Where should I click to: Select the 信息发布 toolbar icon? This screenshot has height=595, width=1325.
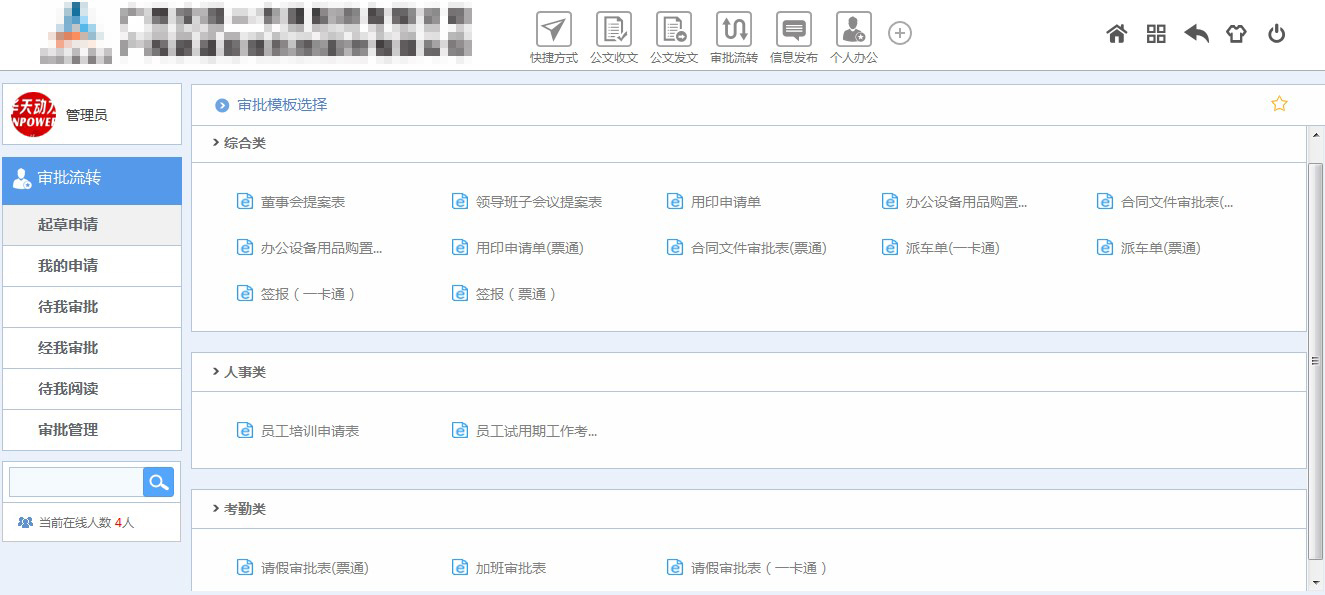click(794, 31)
